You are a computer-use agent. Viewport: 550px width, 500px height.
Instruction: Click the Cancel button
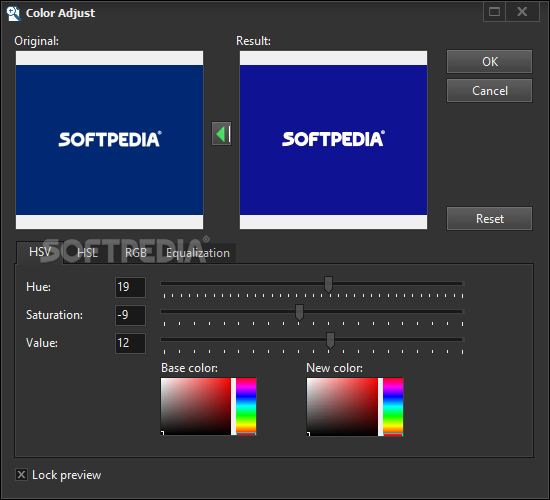489,91
